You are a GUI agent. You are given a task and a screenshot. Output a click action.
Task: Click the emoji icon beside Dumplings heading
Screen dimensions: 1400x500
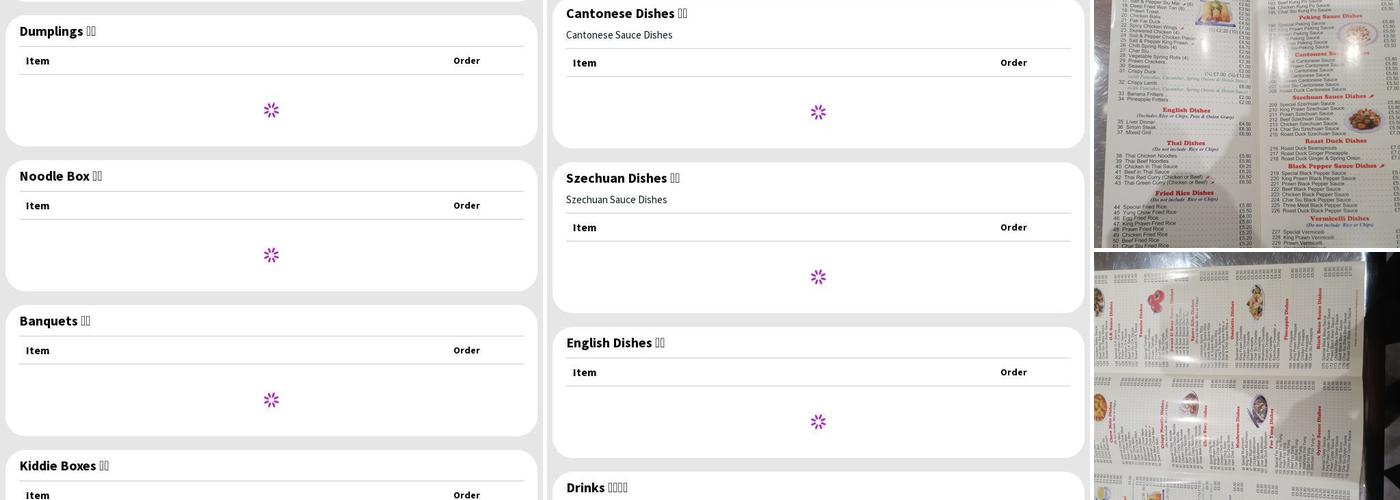click(x=91, y=31)
